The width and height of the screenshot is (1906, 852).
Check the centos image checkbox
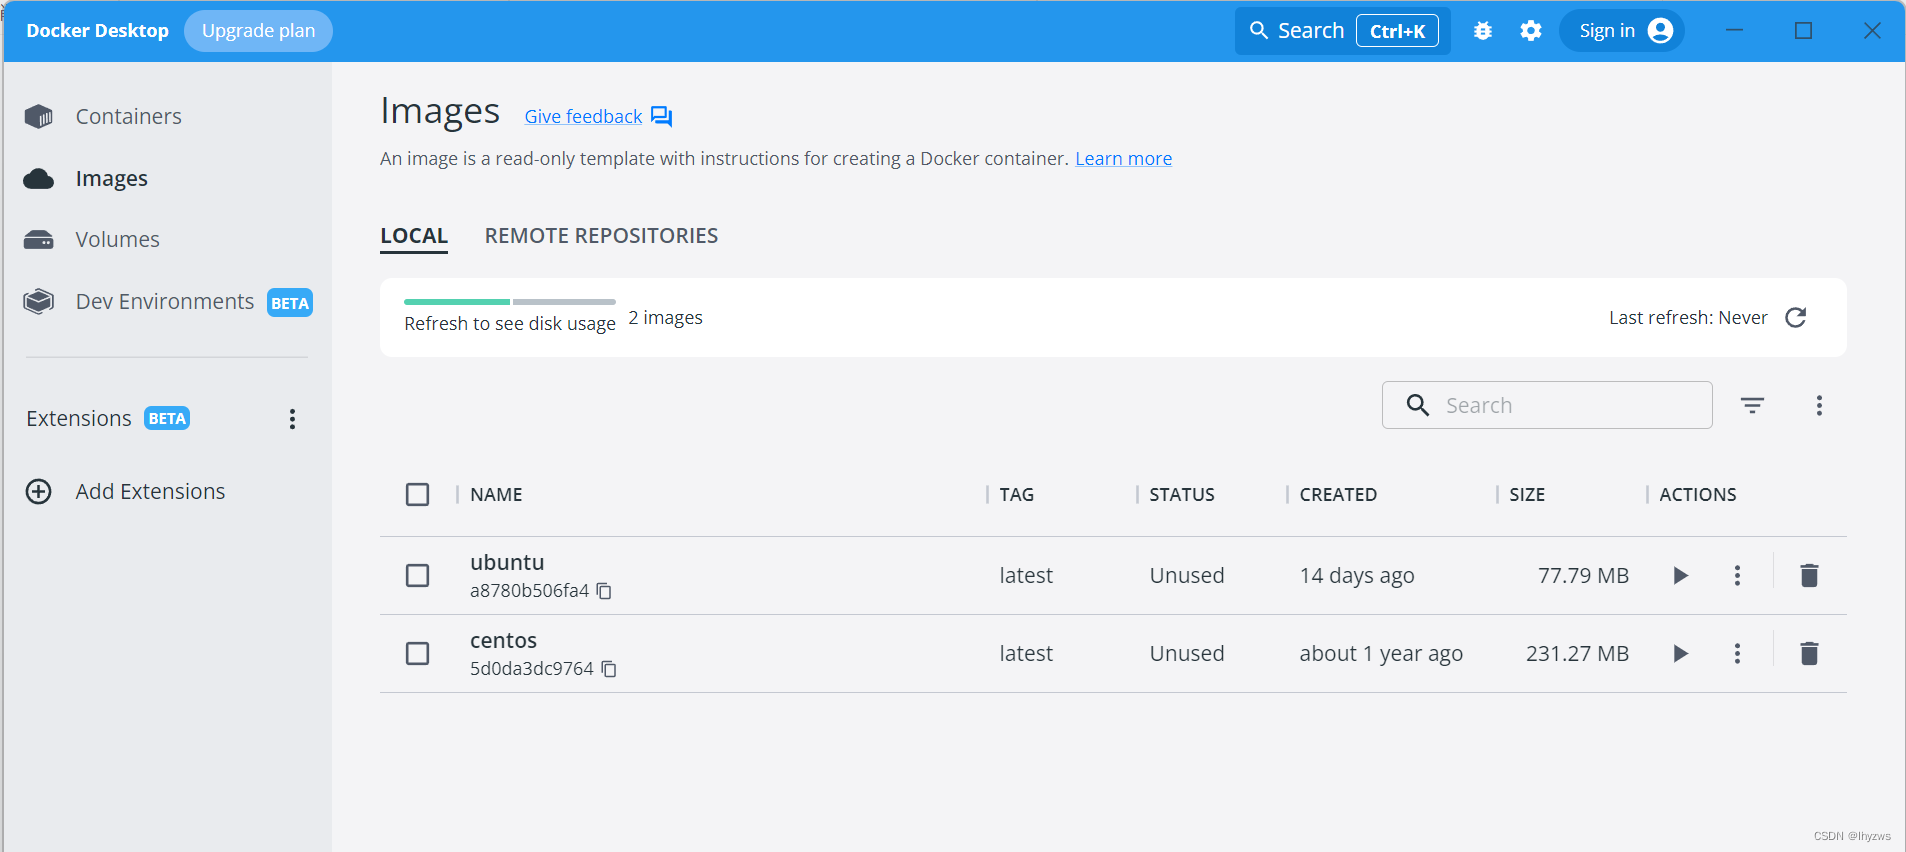coord(418,654)
